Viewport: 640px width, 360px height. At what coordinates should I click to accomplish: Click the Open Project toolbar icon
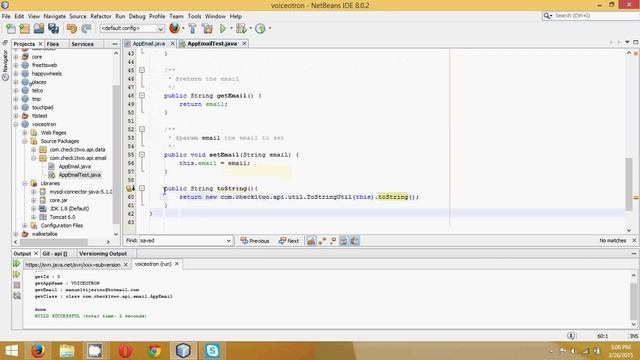tap(39, 28)
